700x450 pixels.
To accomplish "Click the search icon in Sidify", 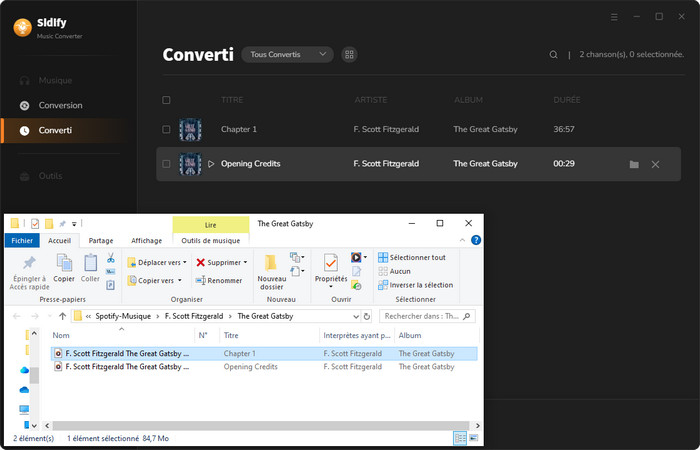I will coord(554,55).
